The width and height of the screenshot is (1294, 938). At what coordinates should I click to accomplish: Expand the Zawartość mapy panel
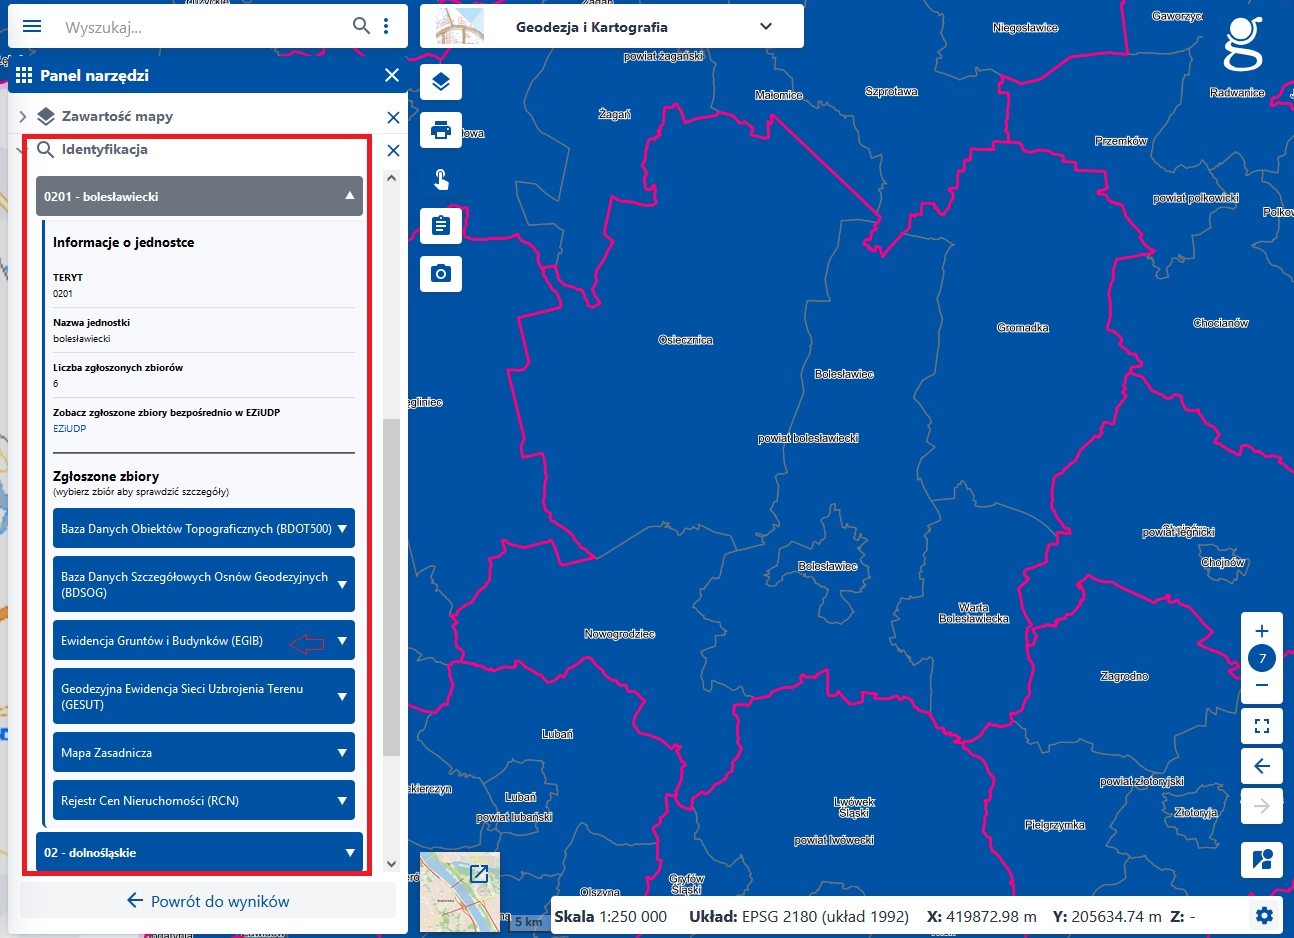pyautogui.click(x=23, y=117)
